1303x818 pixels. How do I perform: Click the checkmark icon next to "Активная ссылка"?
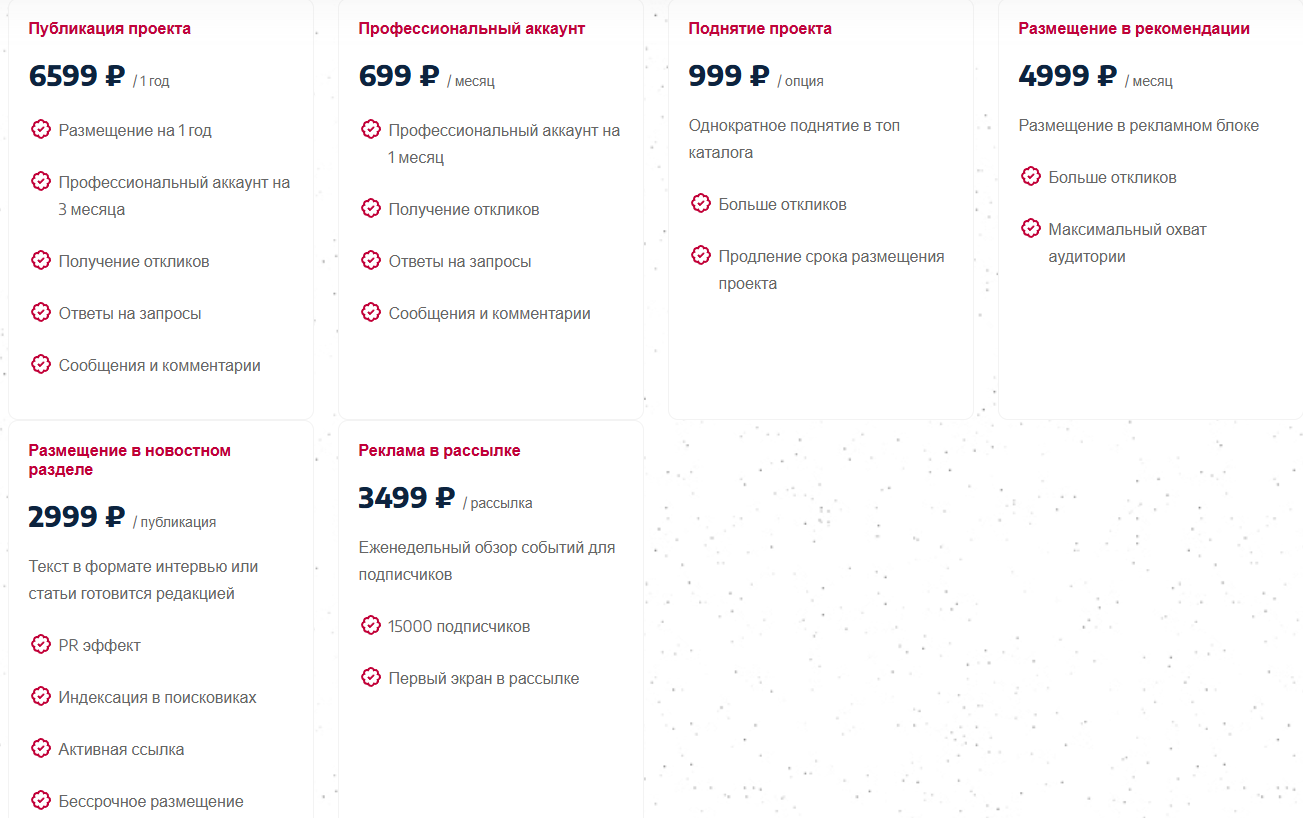[41, 748]
